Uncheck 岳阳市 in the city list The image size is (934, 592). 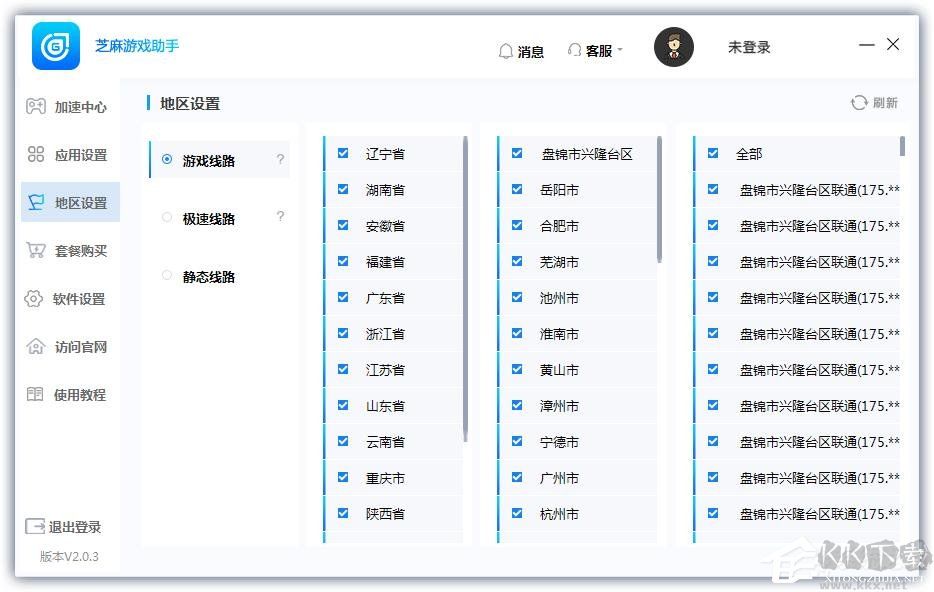coord(516,189)
